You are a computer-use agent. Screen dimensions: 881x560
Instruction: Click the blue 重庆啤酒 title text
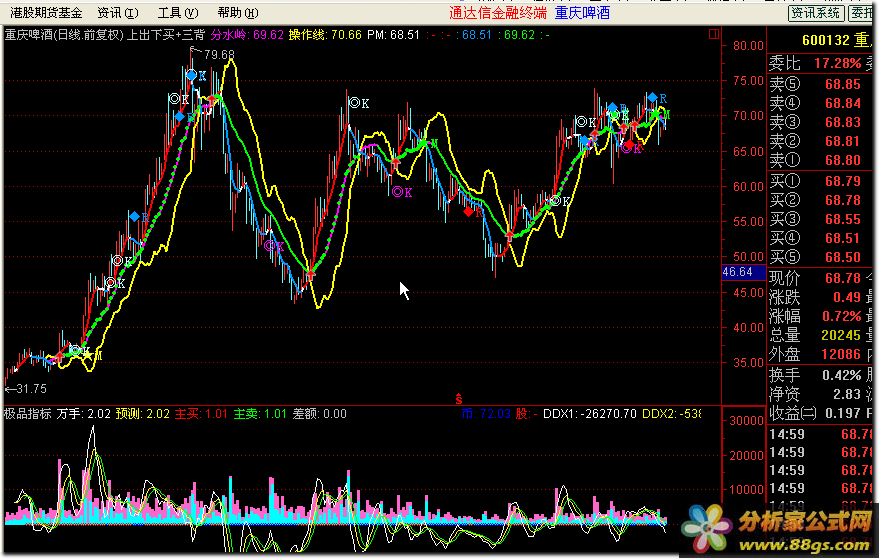(x=582, y=13)
